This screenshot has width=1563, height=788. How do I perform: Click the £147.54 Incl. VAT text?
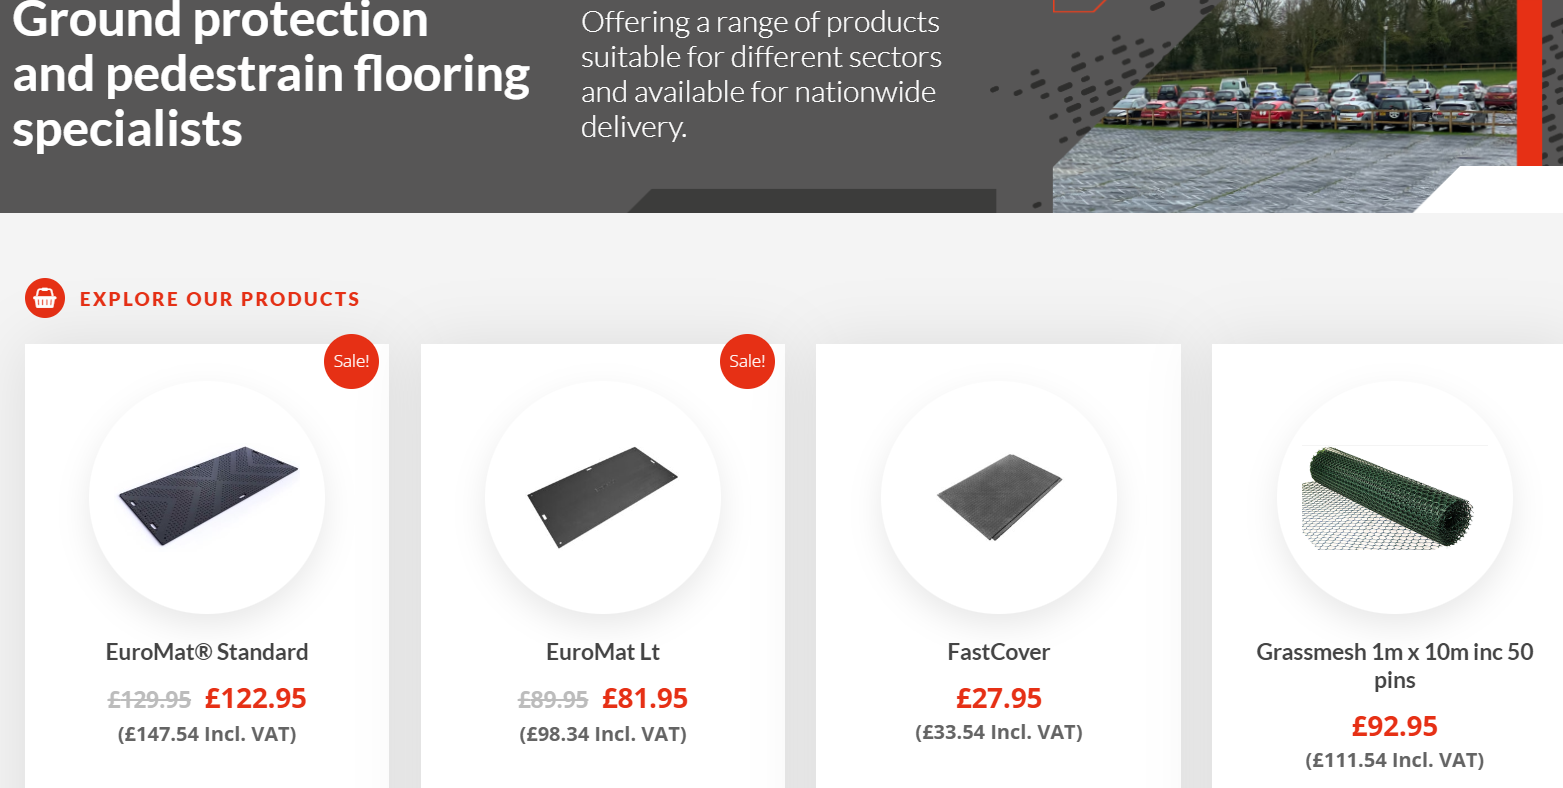click(x=207, y=734)
